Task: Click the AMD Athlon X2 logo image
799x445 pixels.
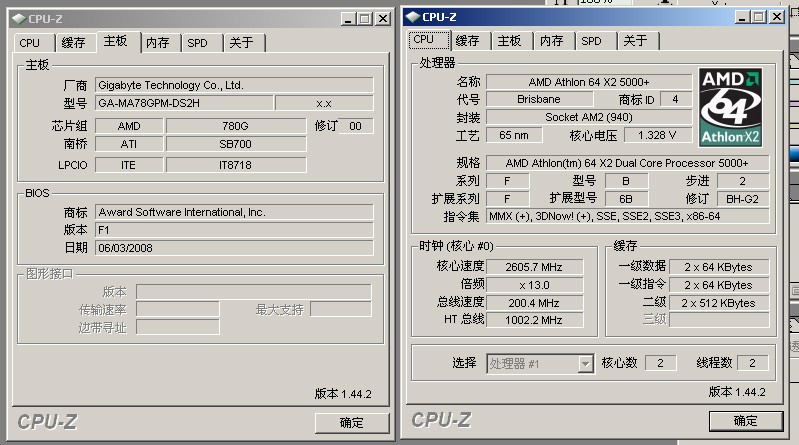Action: (731, 108)
